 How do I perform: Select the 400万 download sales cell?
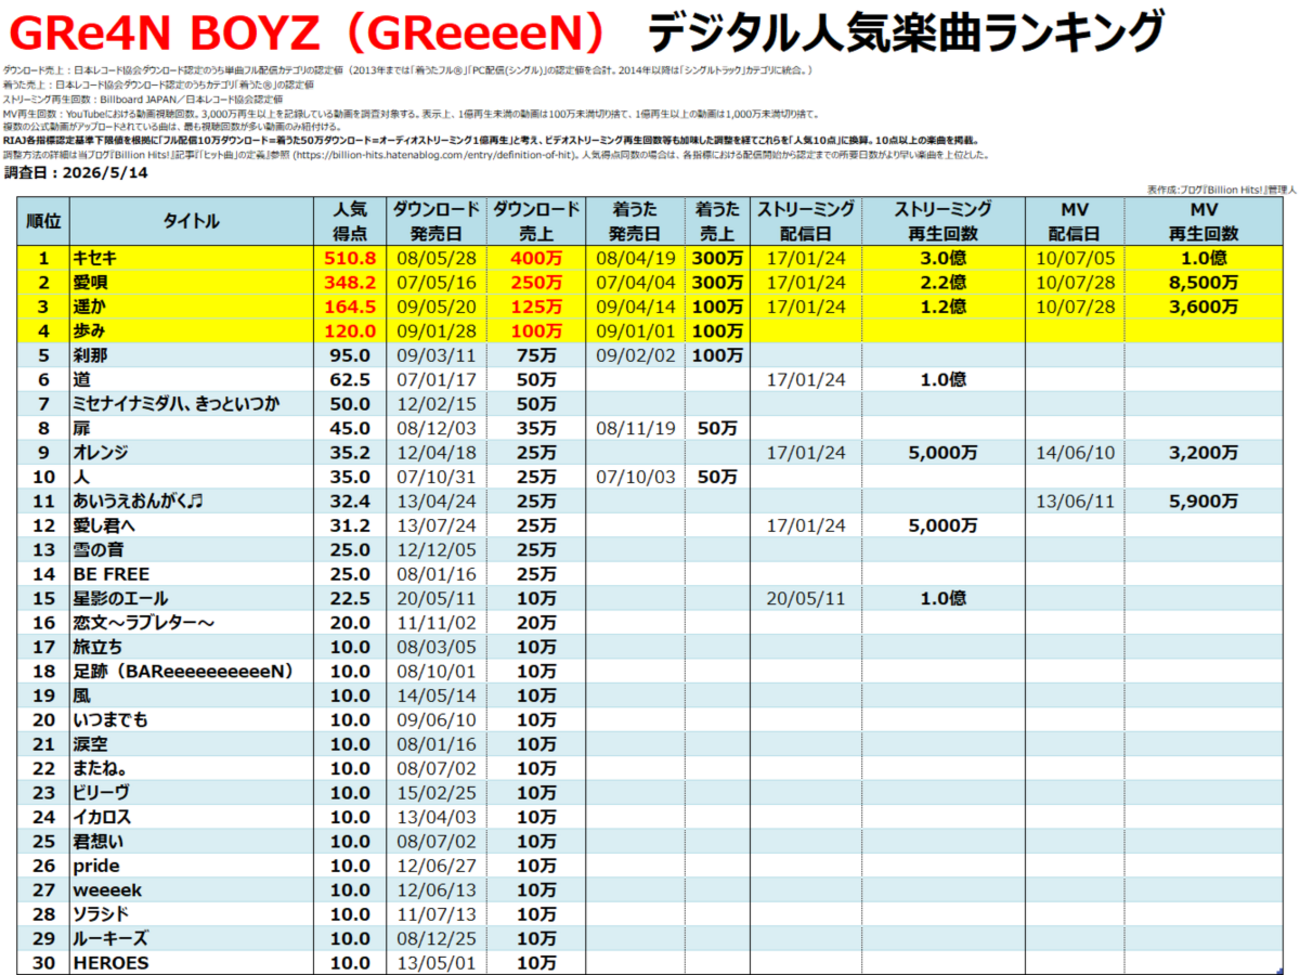click(x=537, y=258)
